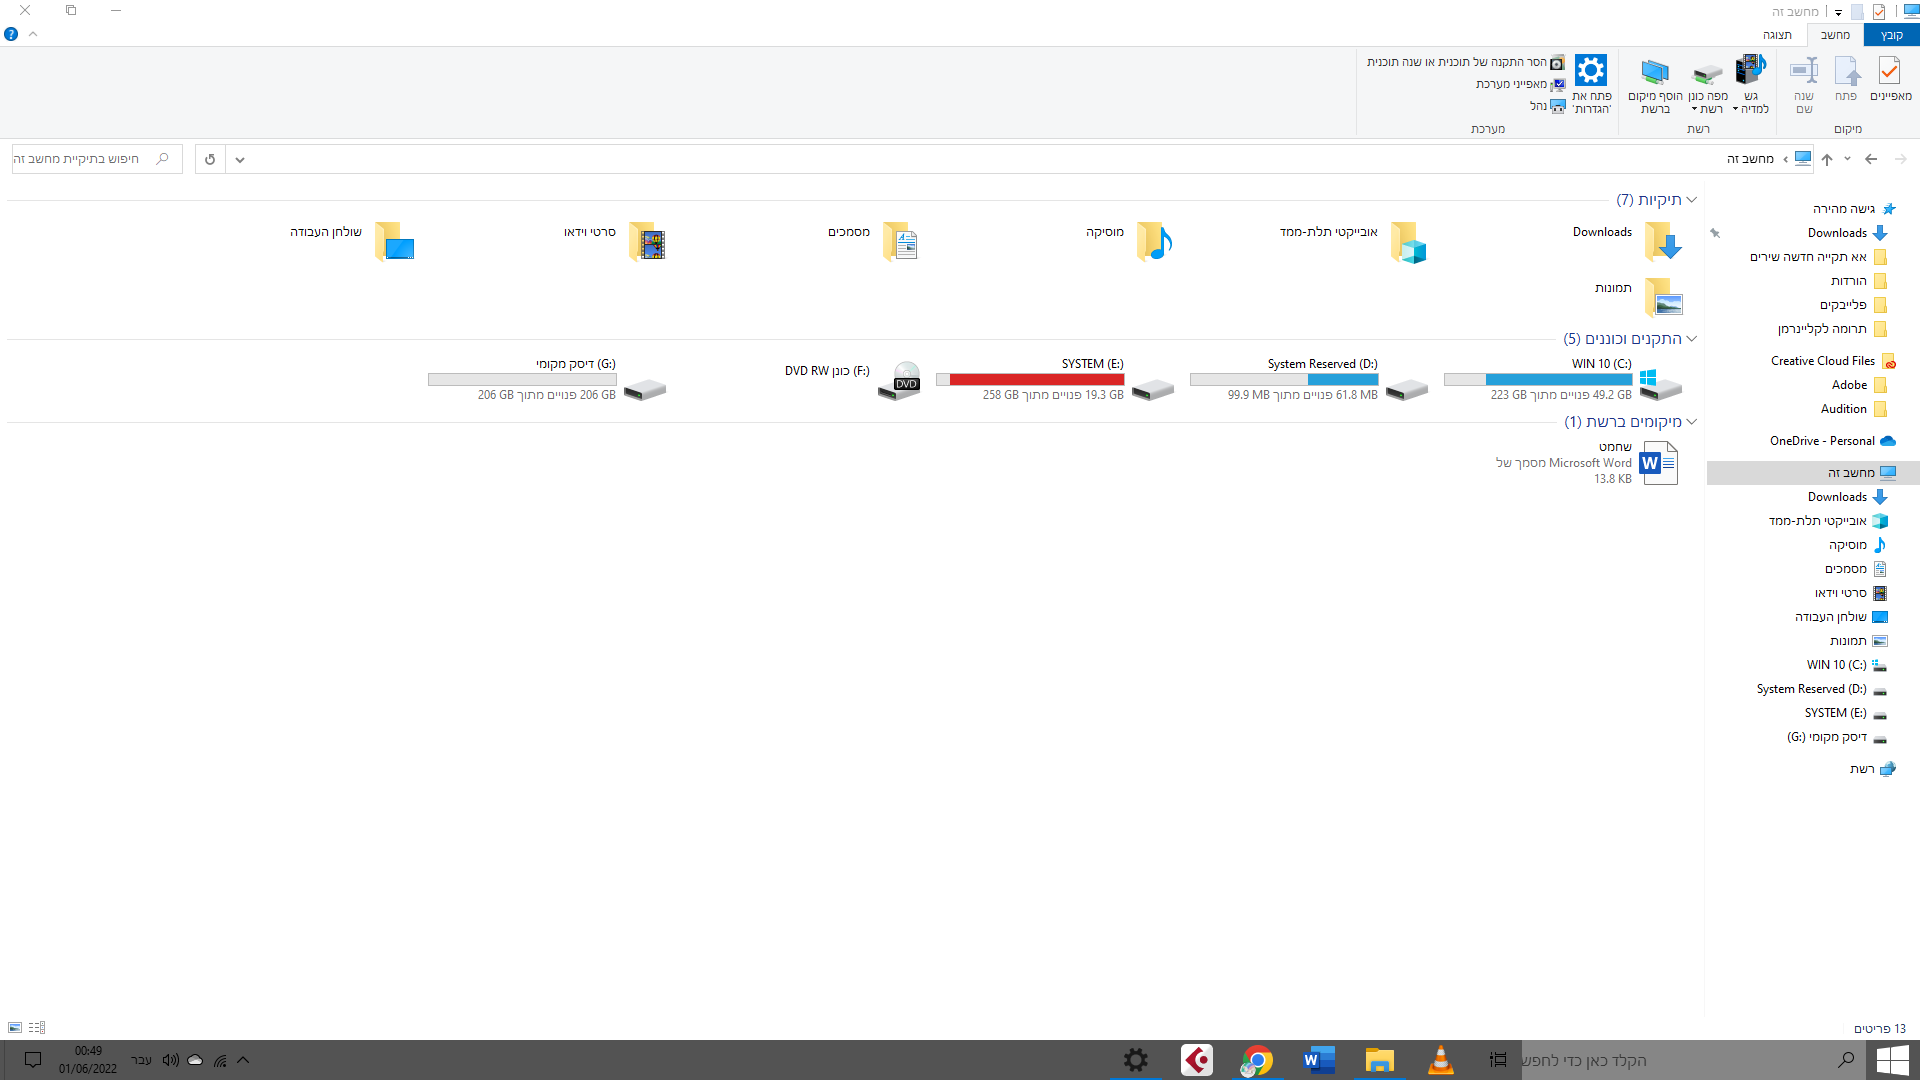Screen dimensions: 1920x1080
Task: Open the File (קובץ) tab
Action: coord(1891,35)
